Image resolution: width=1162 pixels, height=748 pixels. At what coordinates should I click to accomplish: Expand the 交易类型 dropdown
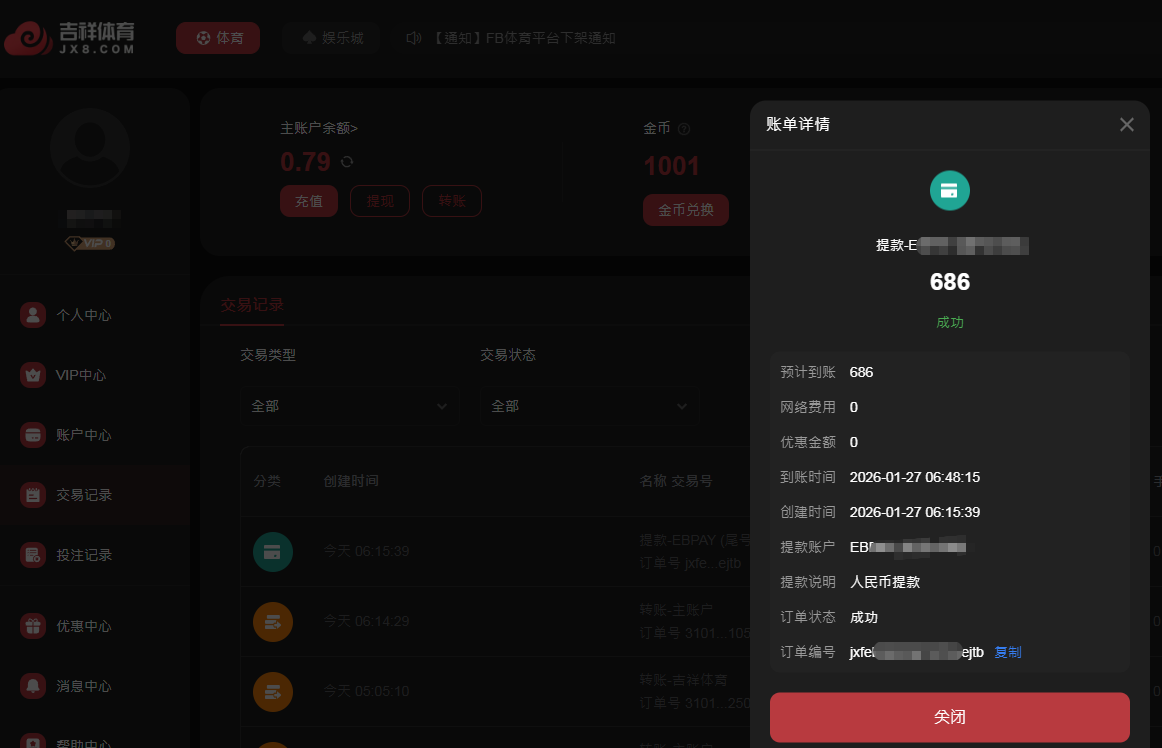point(350,407)
